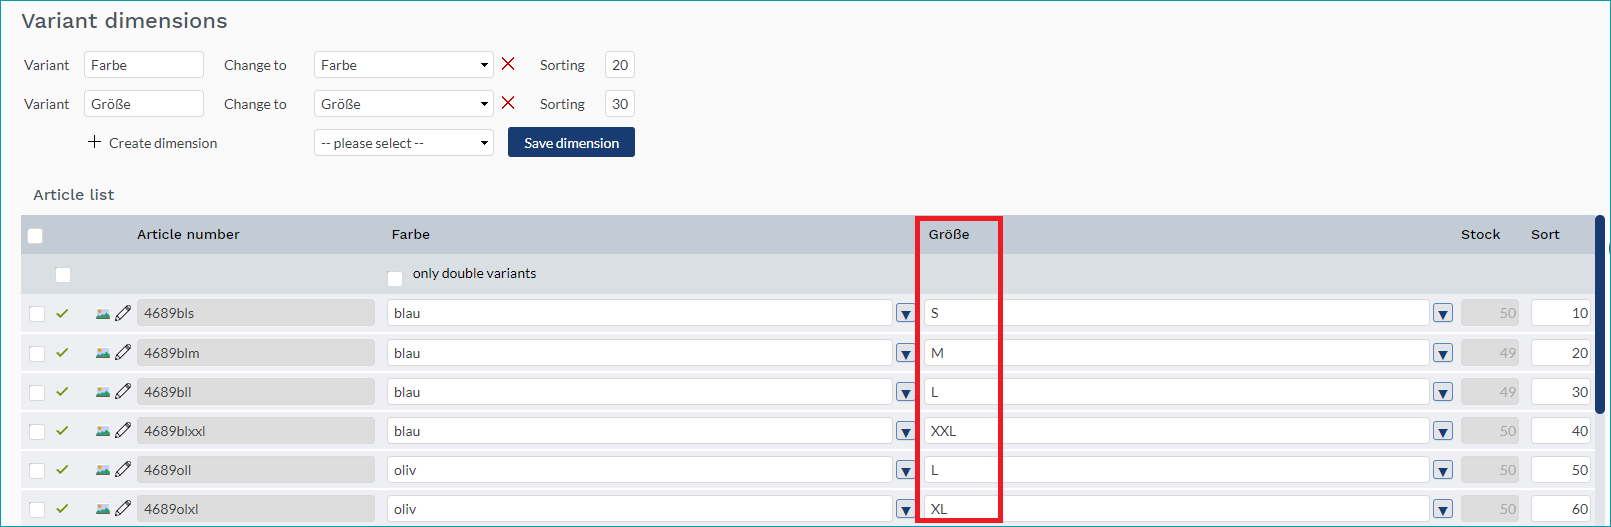Expand Farbe dropdown arrow for 4689blxxl

pos(905,431)
